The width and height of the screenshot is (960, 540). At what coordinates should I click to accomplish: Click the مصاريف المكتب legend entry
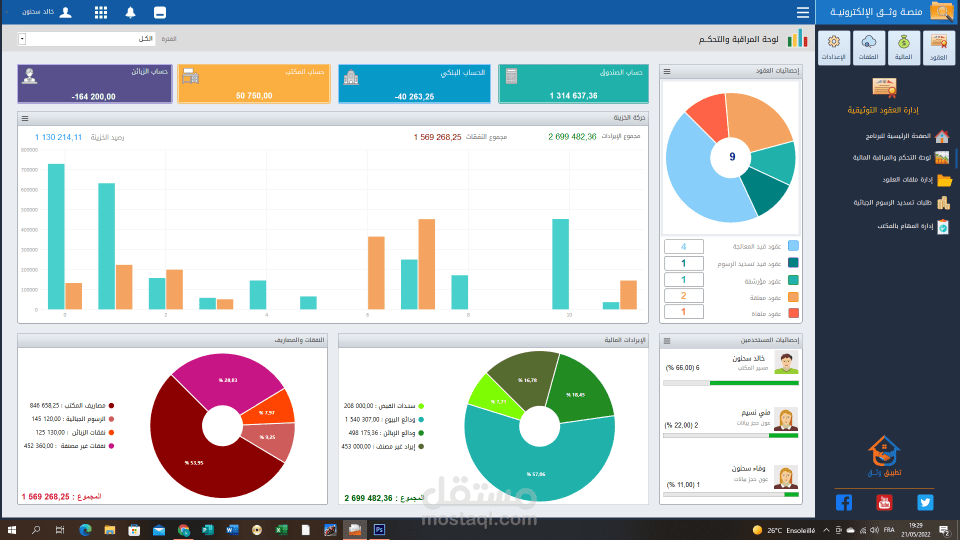pyautogui.click(x=72, y=405)
